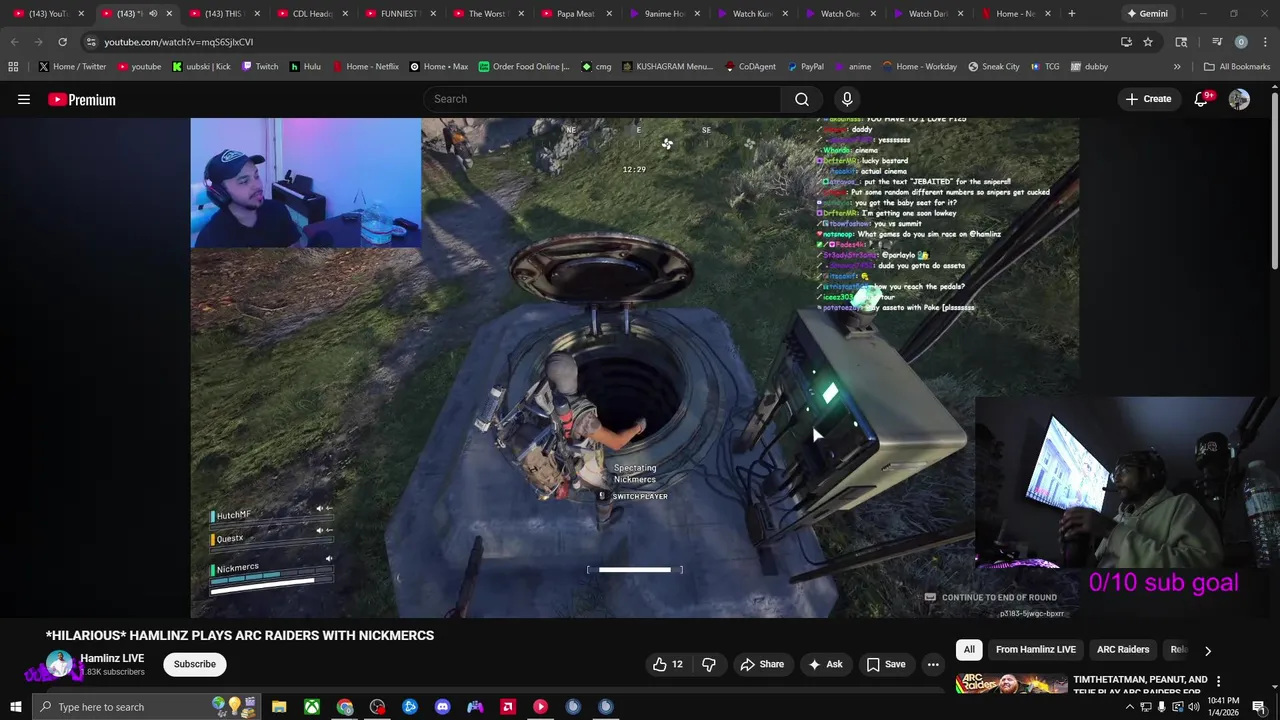
Task: Click the browser address bar URL
Action: [x=178, y=42]
